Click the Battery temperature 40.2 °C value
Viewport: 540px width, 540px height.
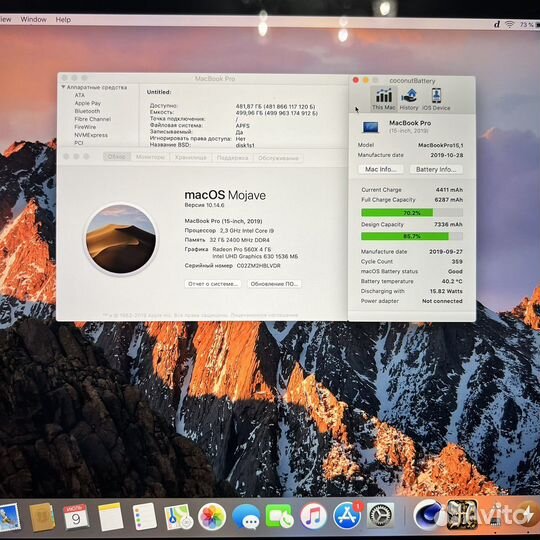click(452, 281)
